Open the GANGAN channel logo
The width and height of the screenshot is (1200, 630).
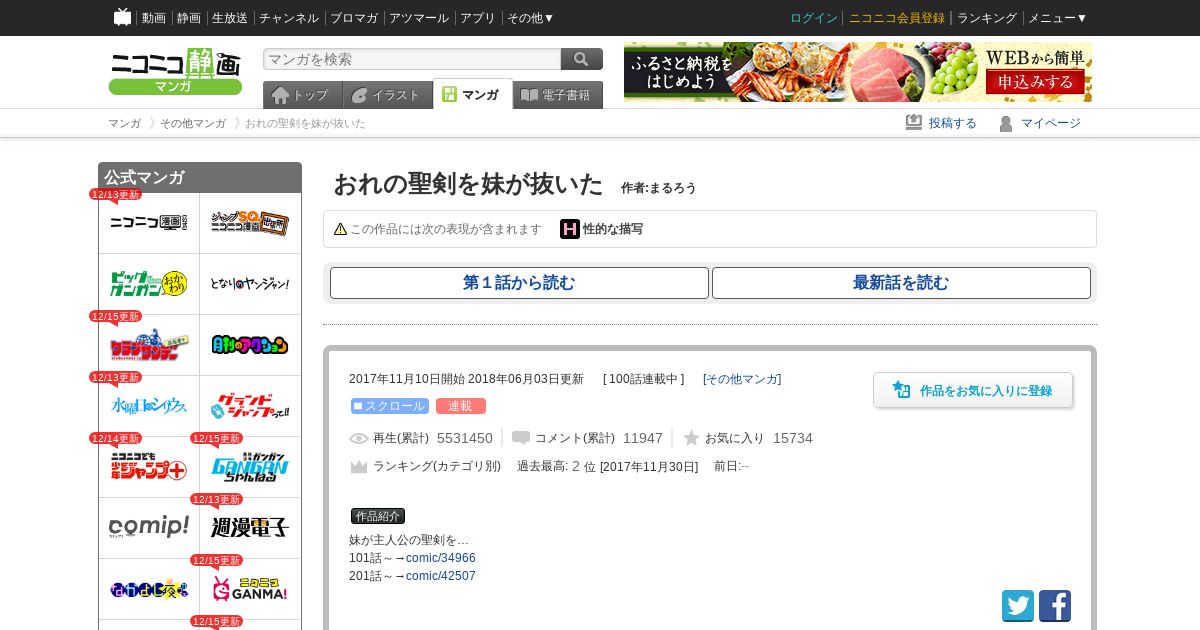(x=250, y=467)
